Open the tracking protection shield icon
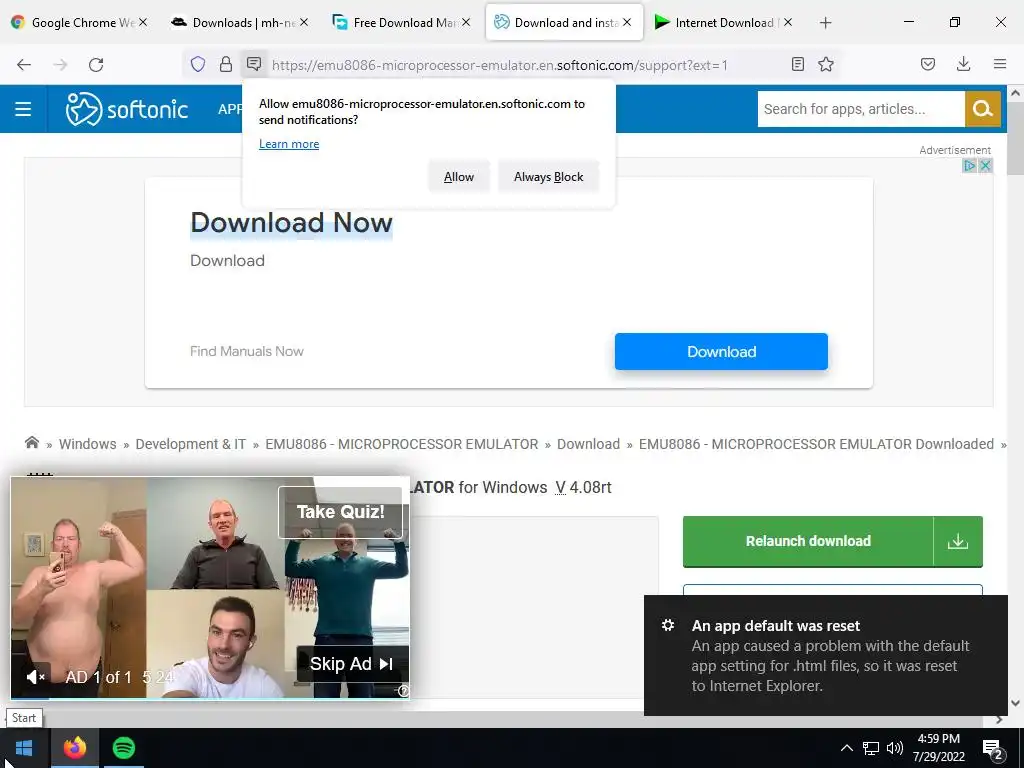The height and width of the screenshot is (768, 1024). 198,64
